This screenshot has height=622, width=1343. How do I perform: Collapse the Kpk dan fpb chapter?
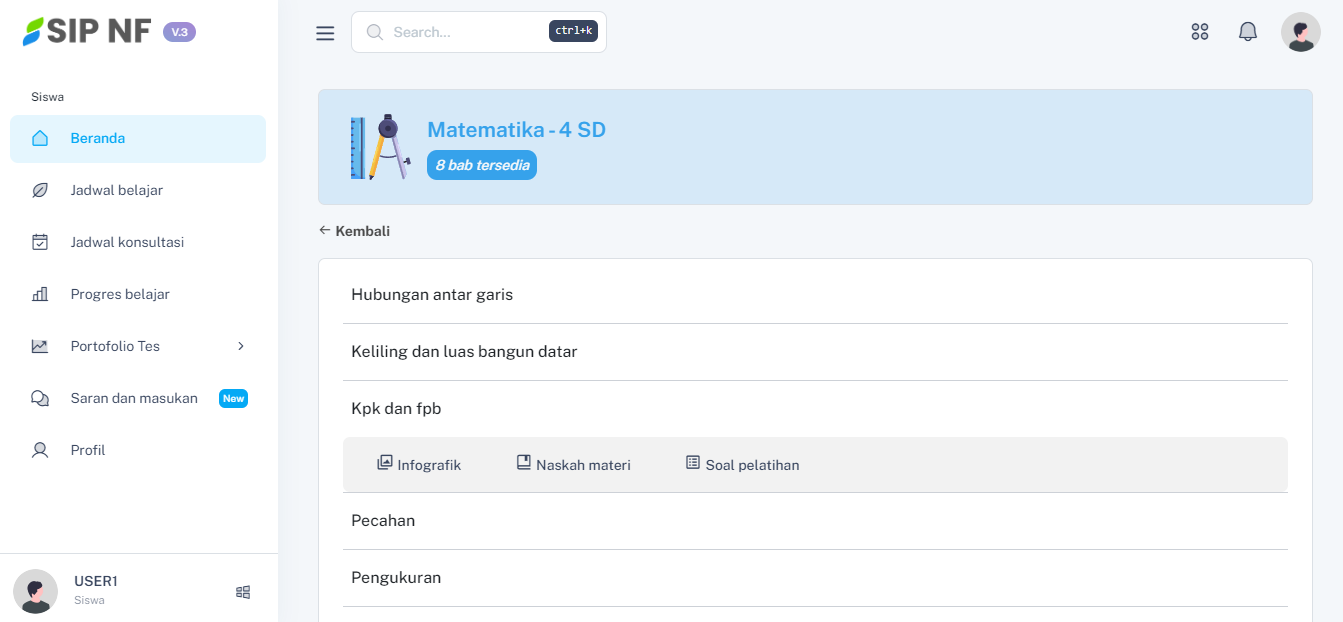396,409
